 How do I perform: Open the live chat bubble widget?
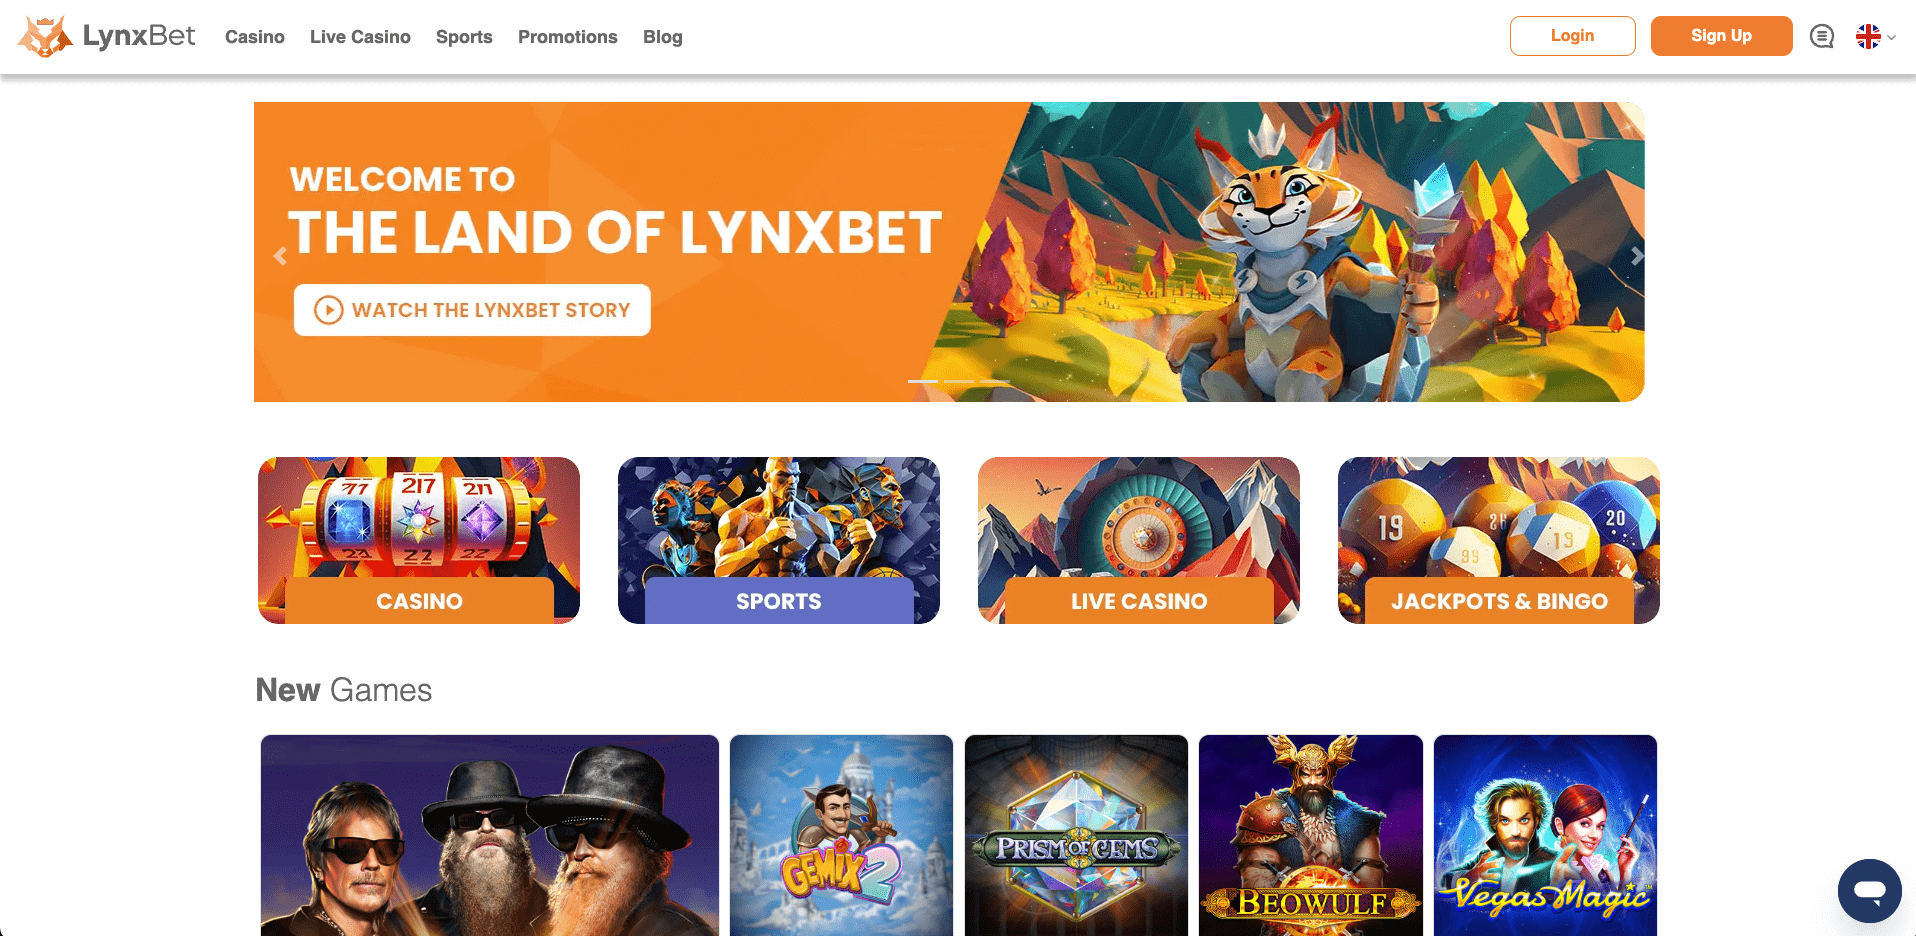coord(1869,890)
